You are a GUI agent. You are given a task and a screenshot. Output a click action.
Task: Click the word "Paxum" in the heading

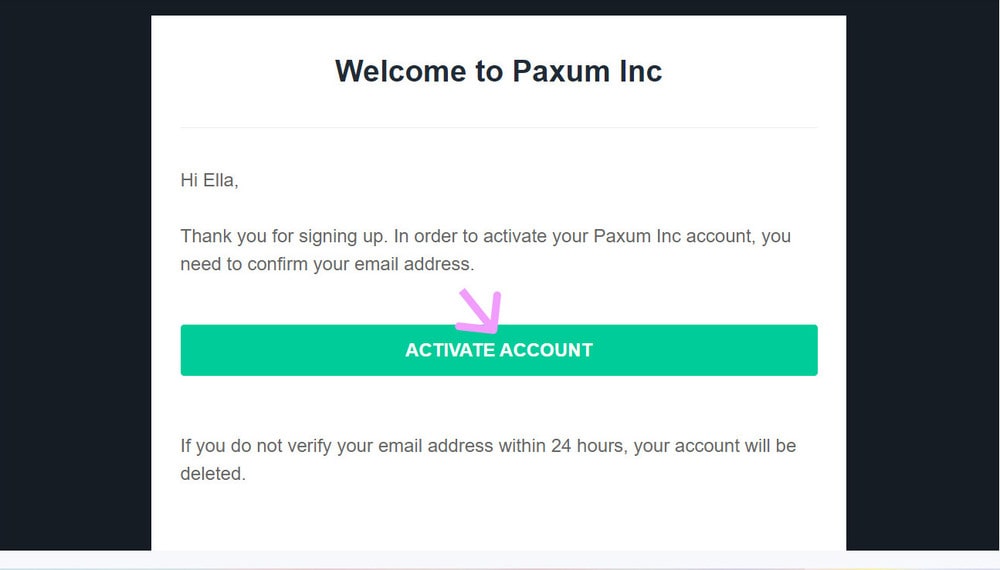point(558,71)
